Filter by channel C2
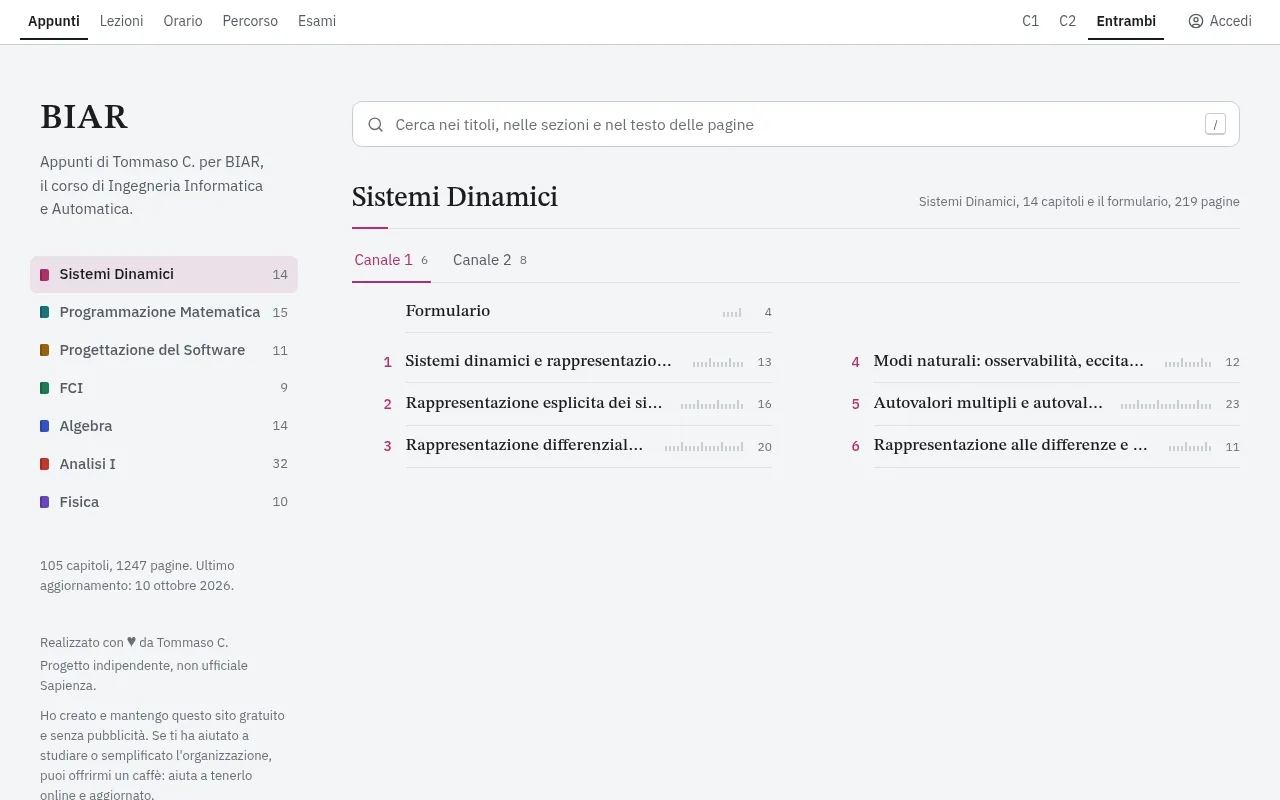The image size is (1280, 800). 1068,21
